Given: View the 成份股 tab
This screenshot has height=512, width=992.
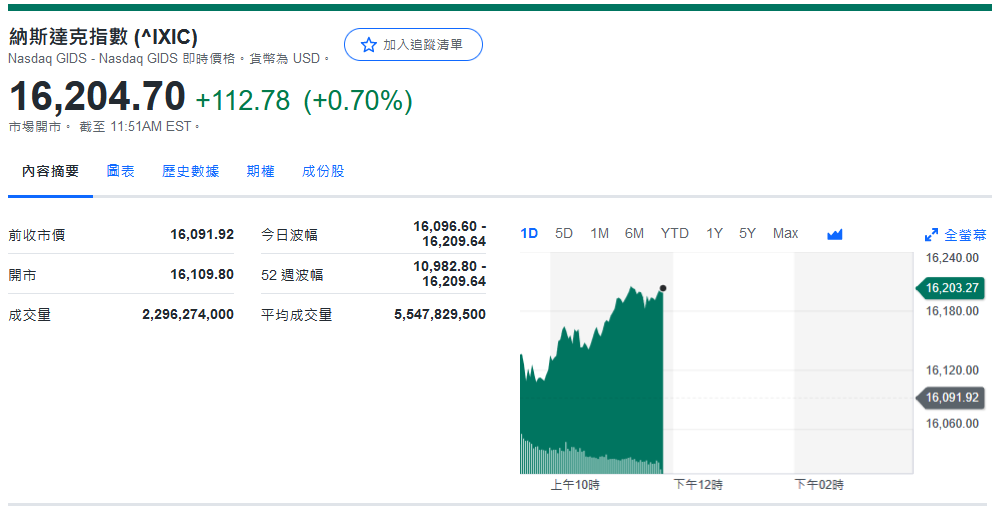Looking at the screenshot, I should tap(323, 171).
